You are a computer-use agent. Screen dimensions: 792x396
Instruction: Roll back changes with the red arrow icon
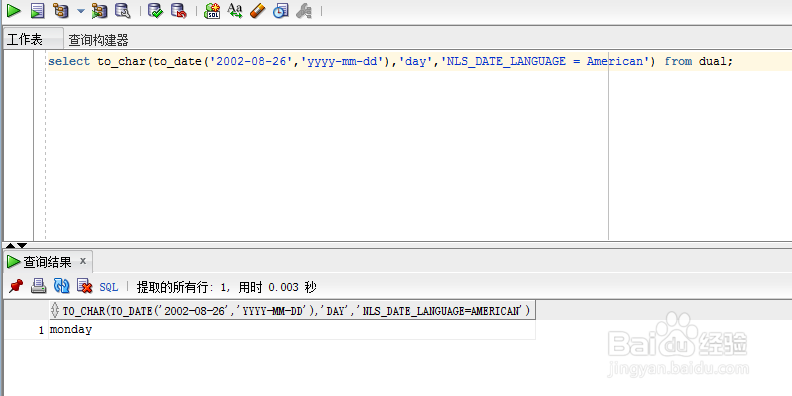click(178, 11)
